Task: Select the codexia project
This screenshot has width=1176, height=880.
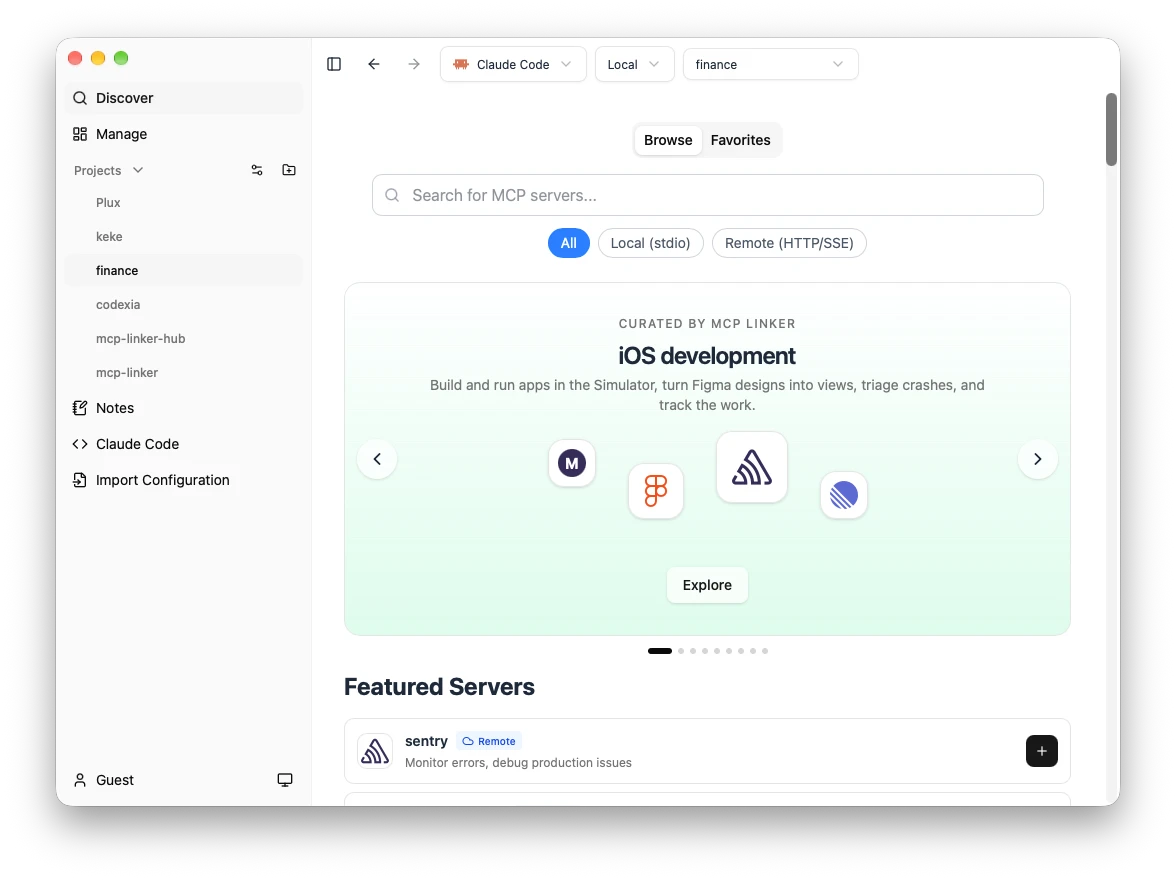Action: [184, 305]
